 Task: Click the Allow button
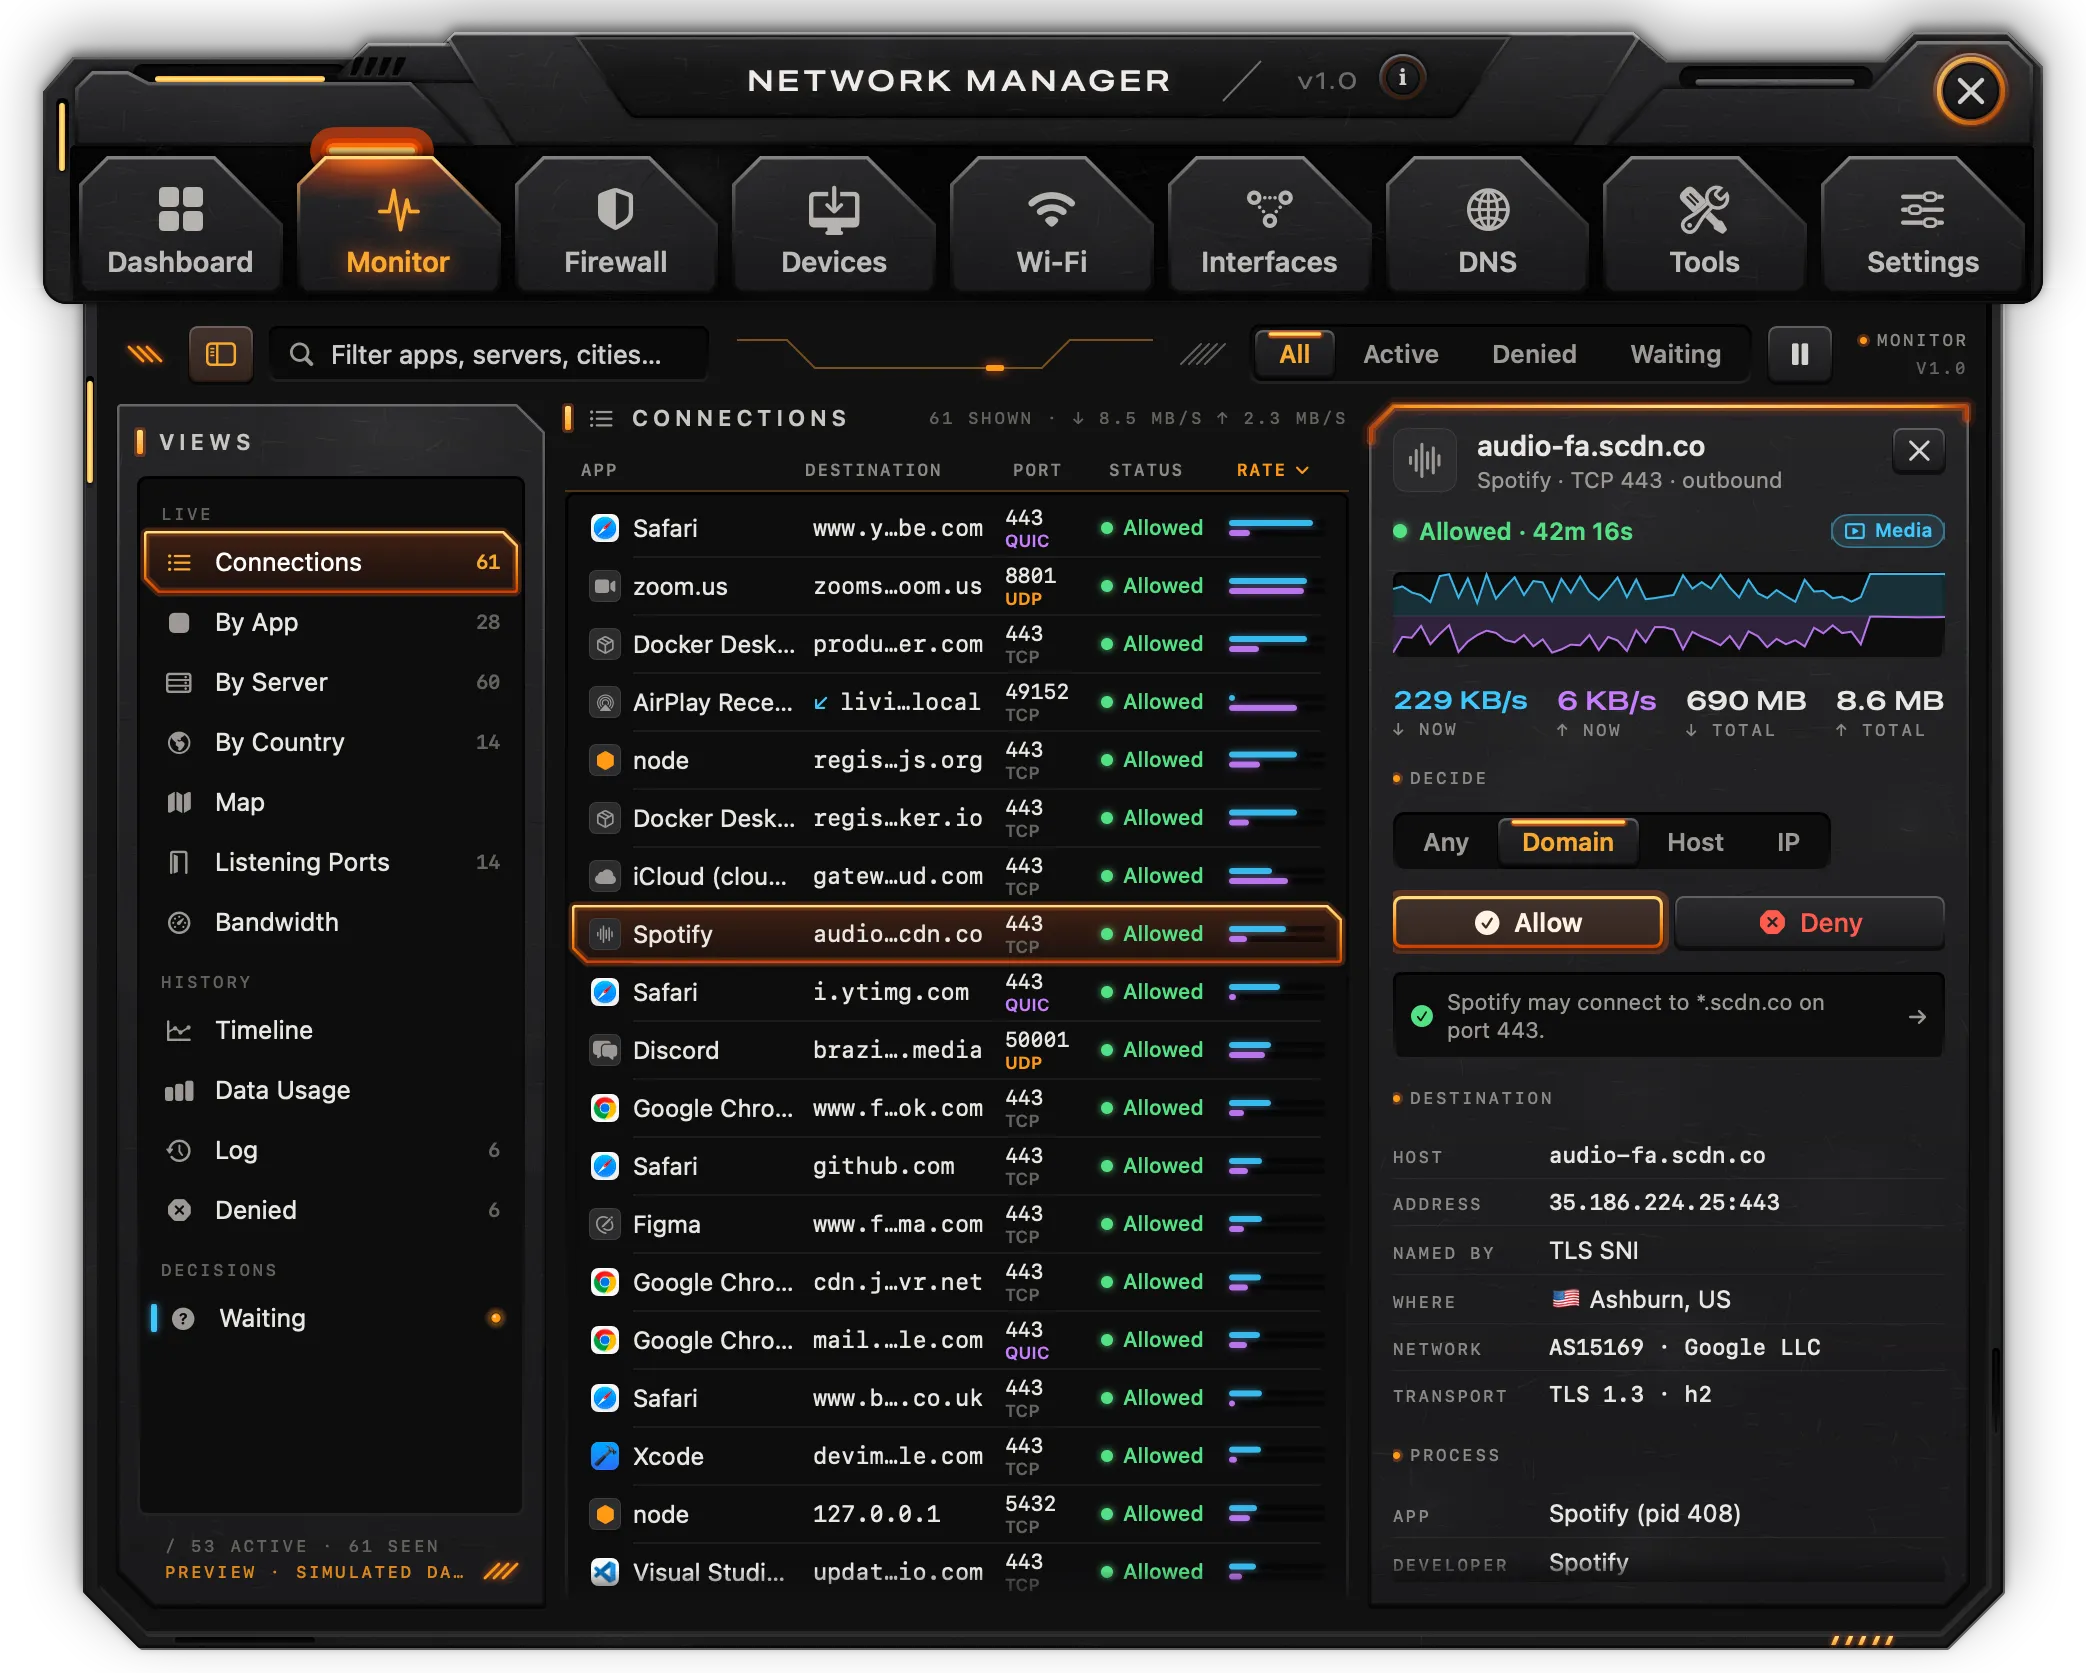coord(1527,922)
